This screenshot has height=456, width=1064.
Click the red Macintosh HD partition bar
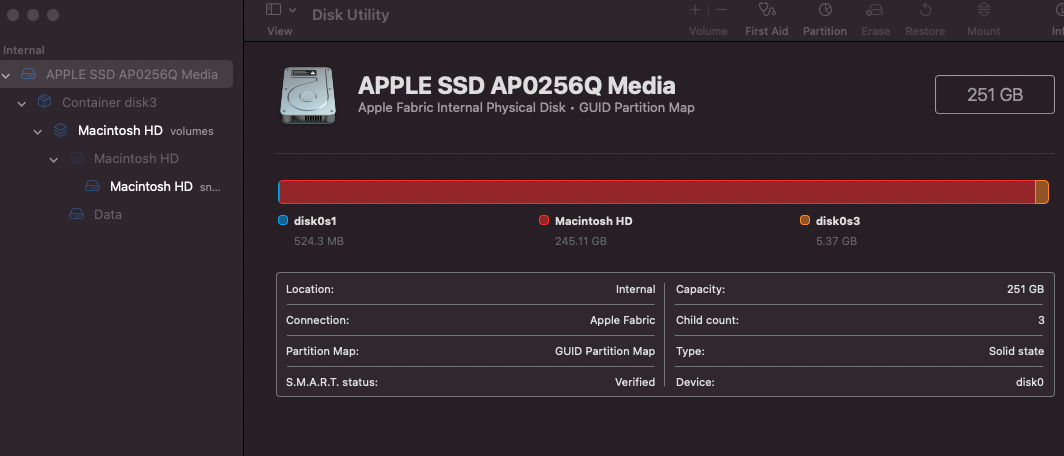656,192
